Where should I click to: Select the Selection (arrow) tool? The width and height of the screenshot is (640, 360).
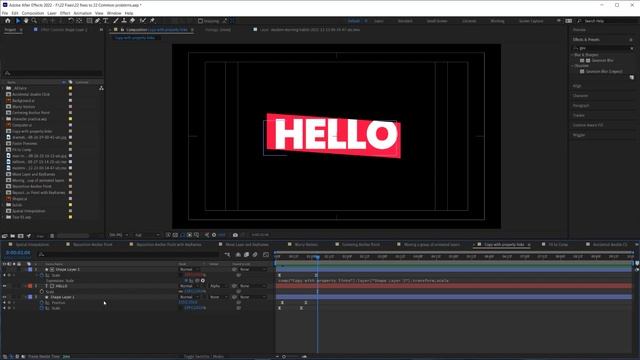tap(18, 20)
